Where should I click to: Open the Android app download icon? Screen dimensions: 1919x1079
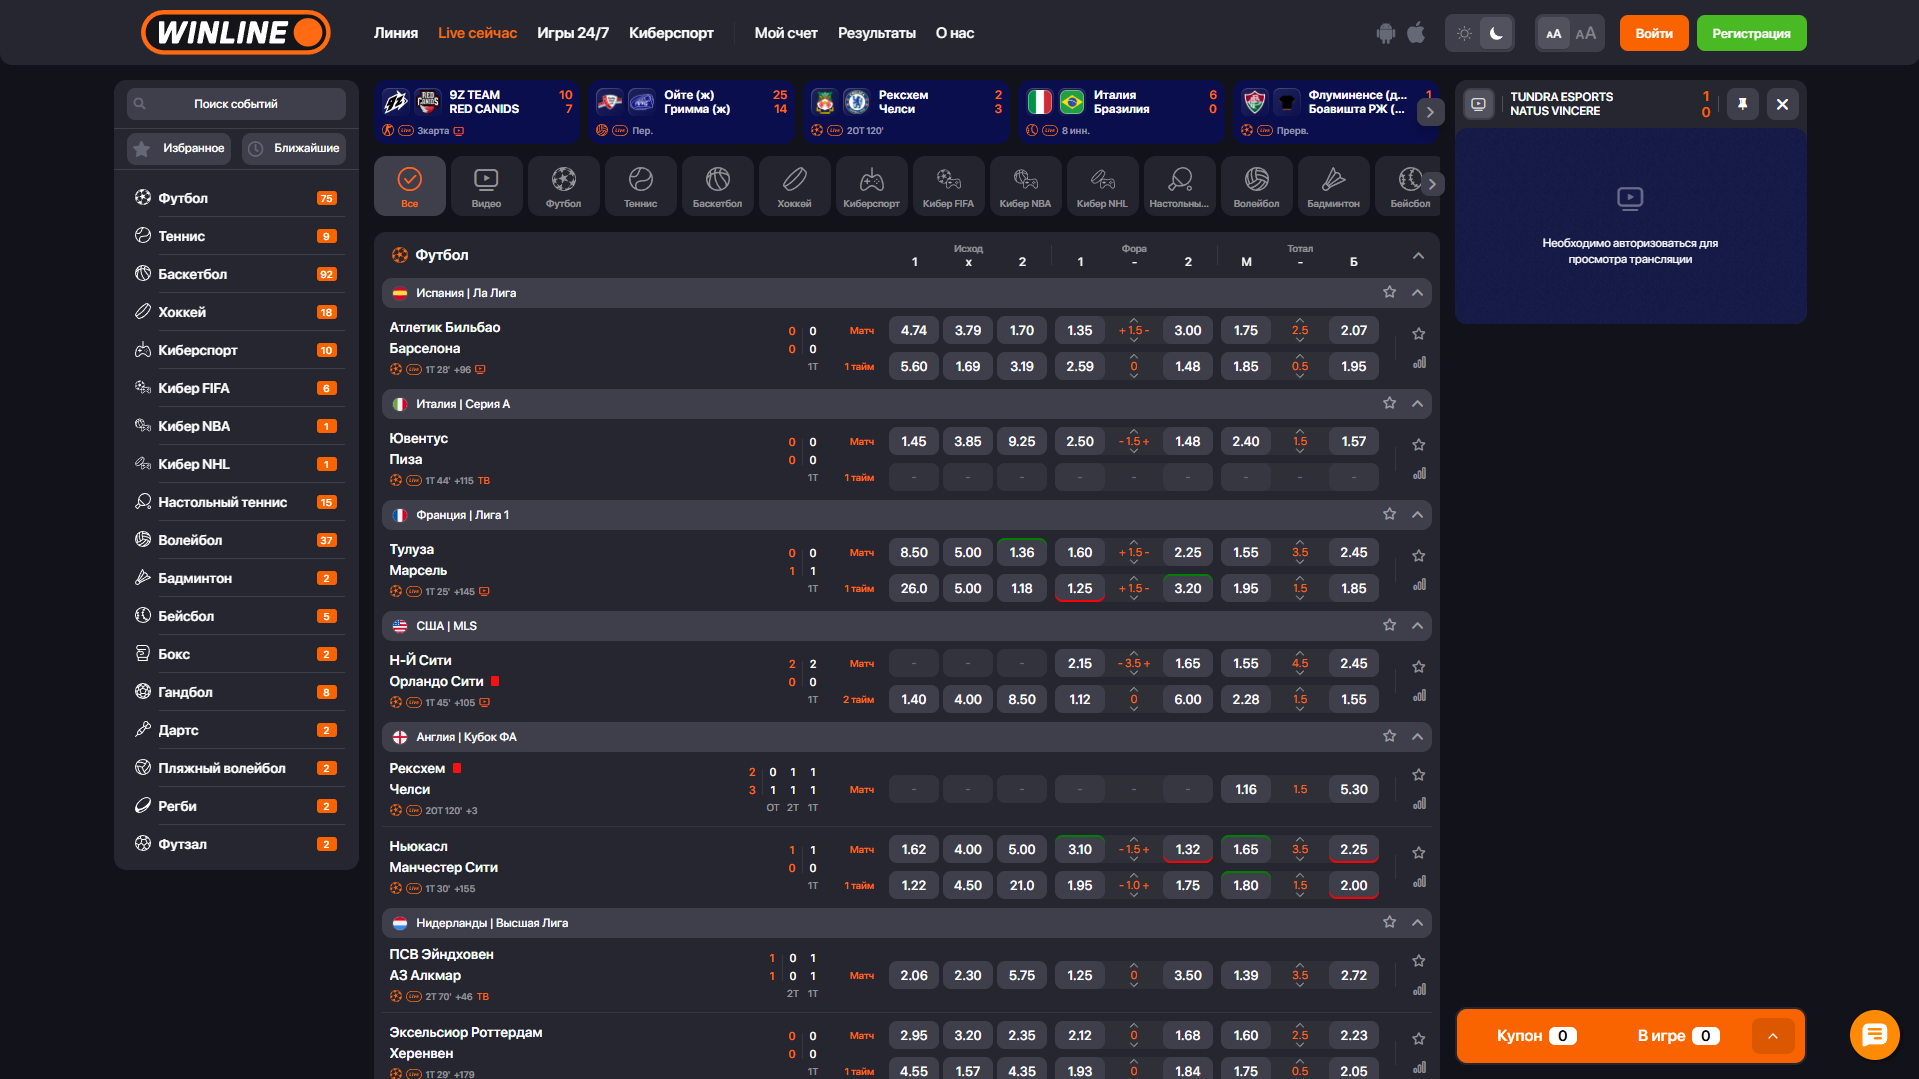point(1385,33)
